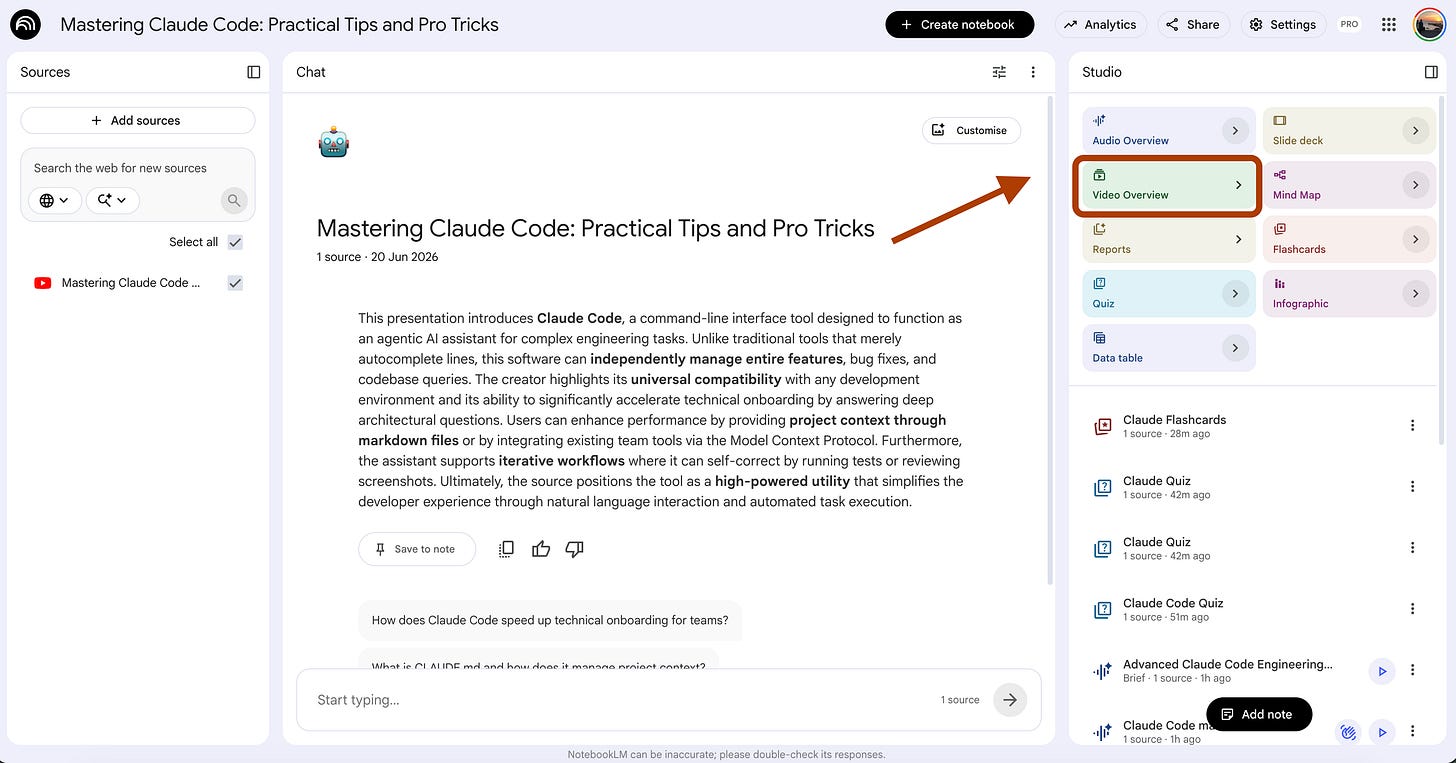1456x763 pixels.
Task: Expand Quiz customisation chevron
Action: pyautogui.click(x=1235, y=293)
